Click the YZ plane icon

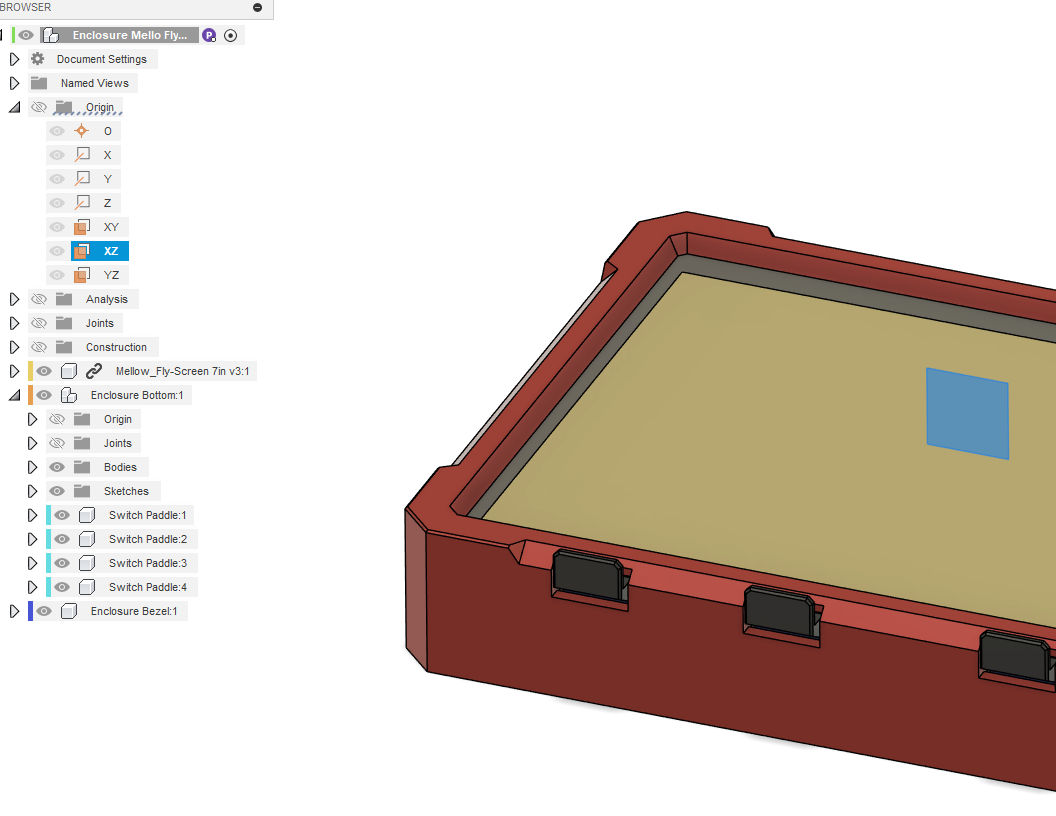tap(82, 275)
